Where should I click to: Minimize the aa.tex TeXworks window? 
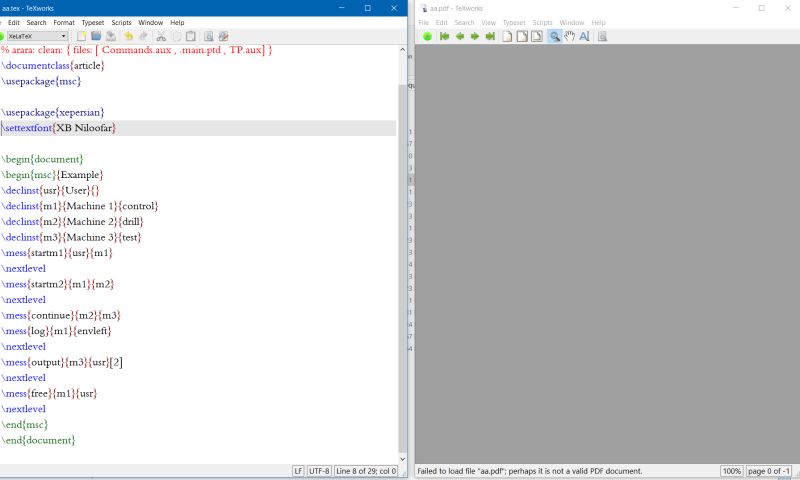pos(341,8)
